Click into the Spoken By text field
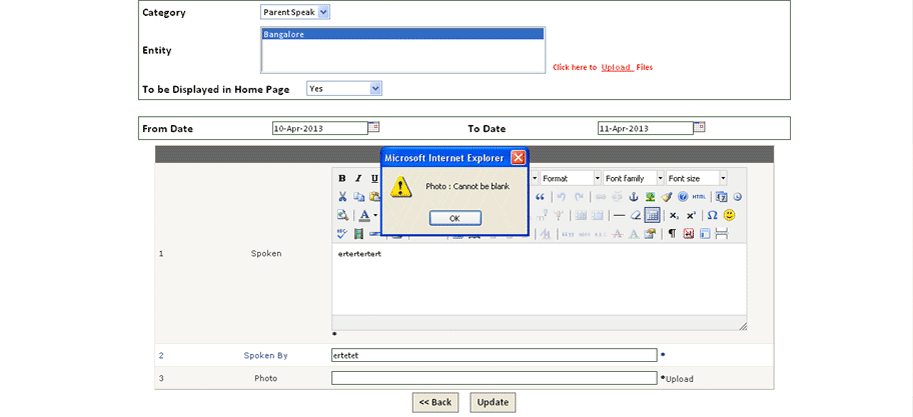 pyautogui.click(x=494, y=355)
